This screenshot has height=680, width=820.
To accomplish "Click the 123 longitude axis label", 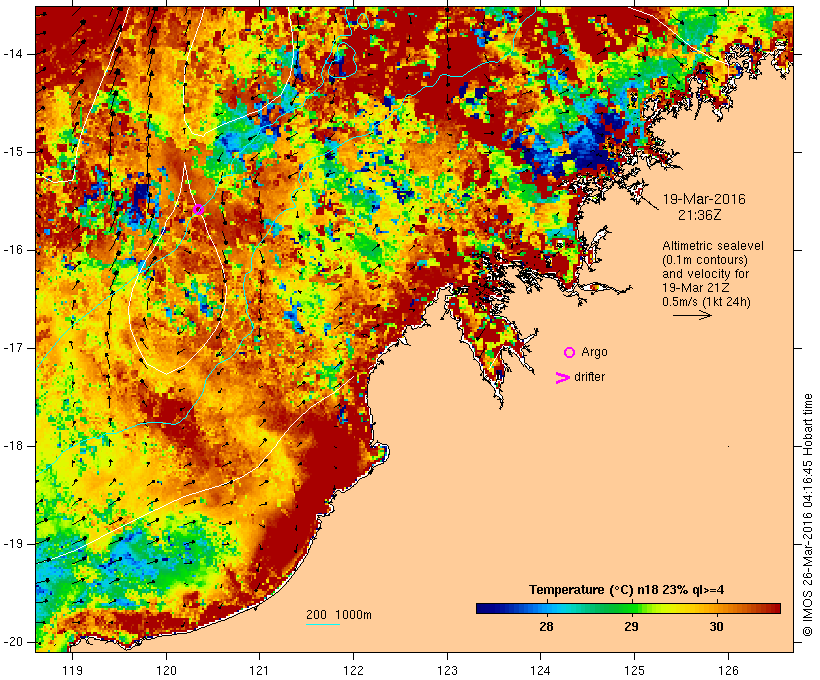I will point(447,670).
